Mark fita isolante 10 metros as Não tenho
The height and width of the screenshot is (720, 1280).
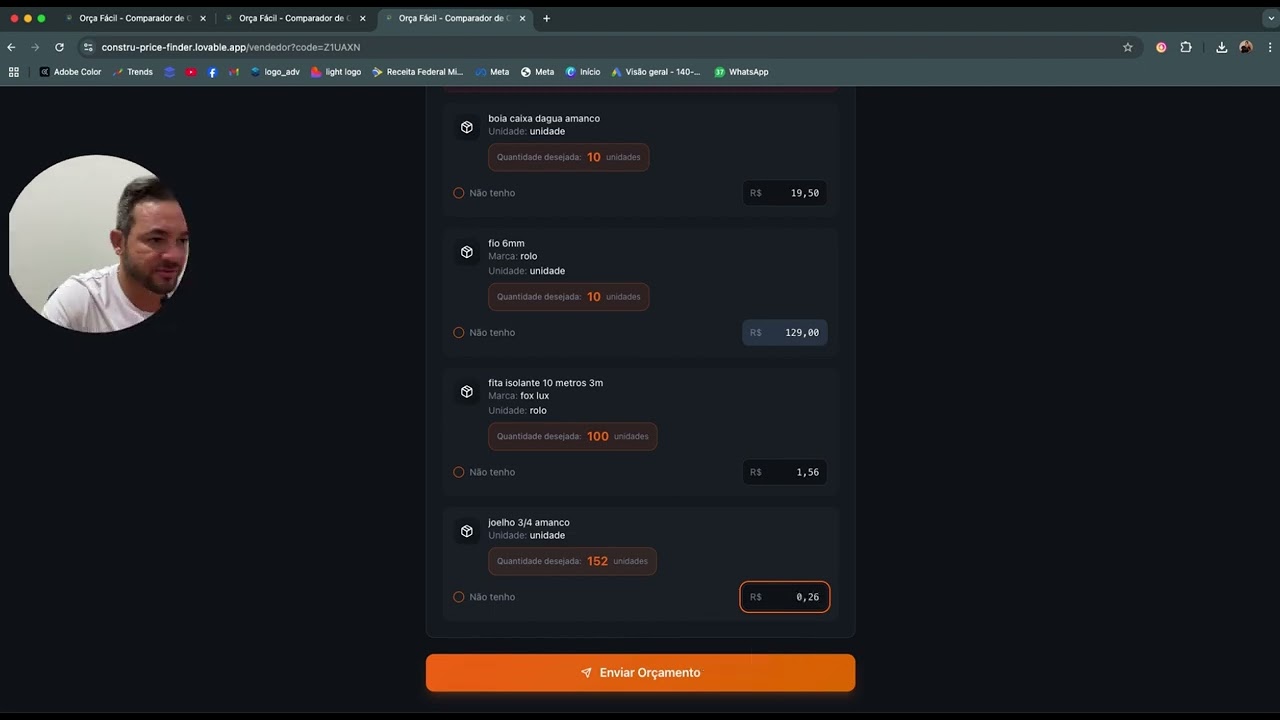[x=459, y=472]
